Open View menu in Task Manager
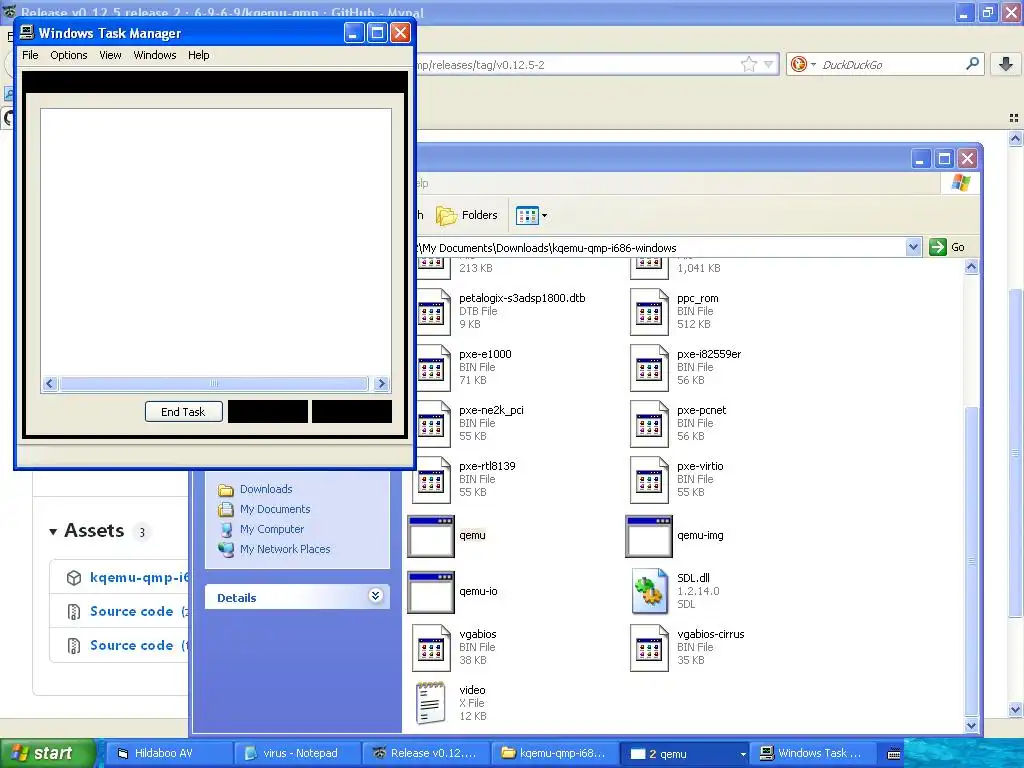1024x768 pixels. point(110,55)
